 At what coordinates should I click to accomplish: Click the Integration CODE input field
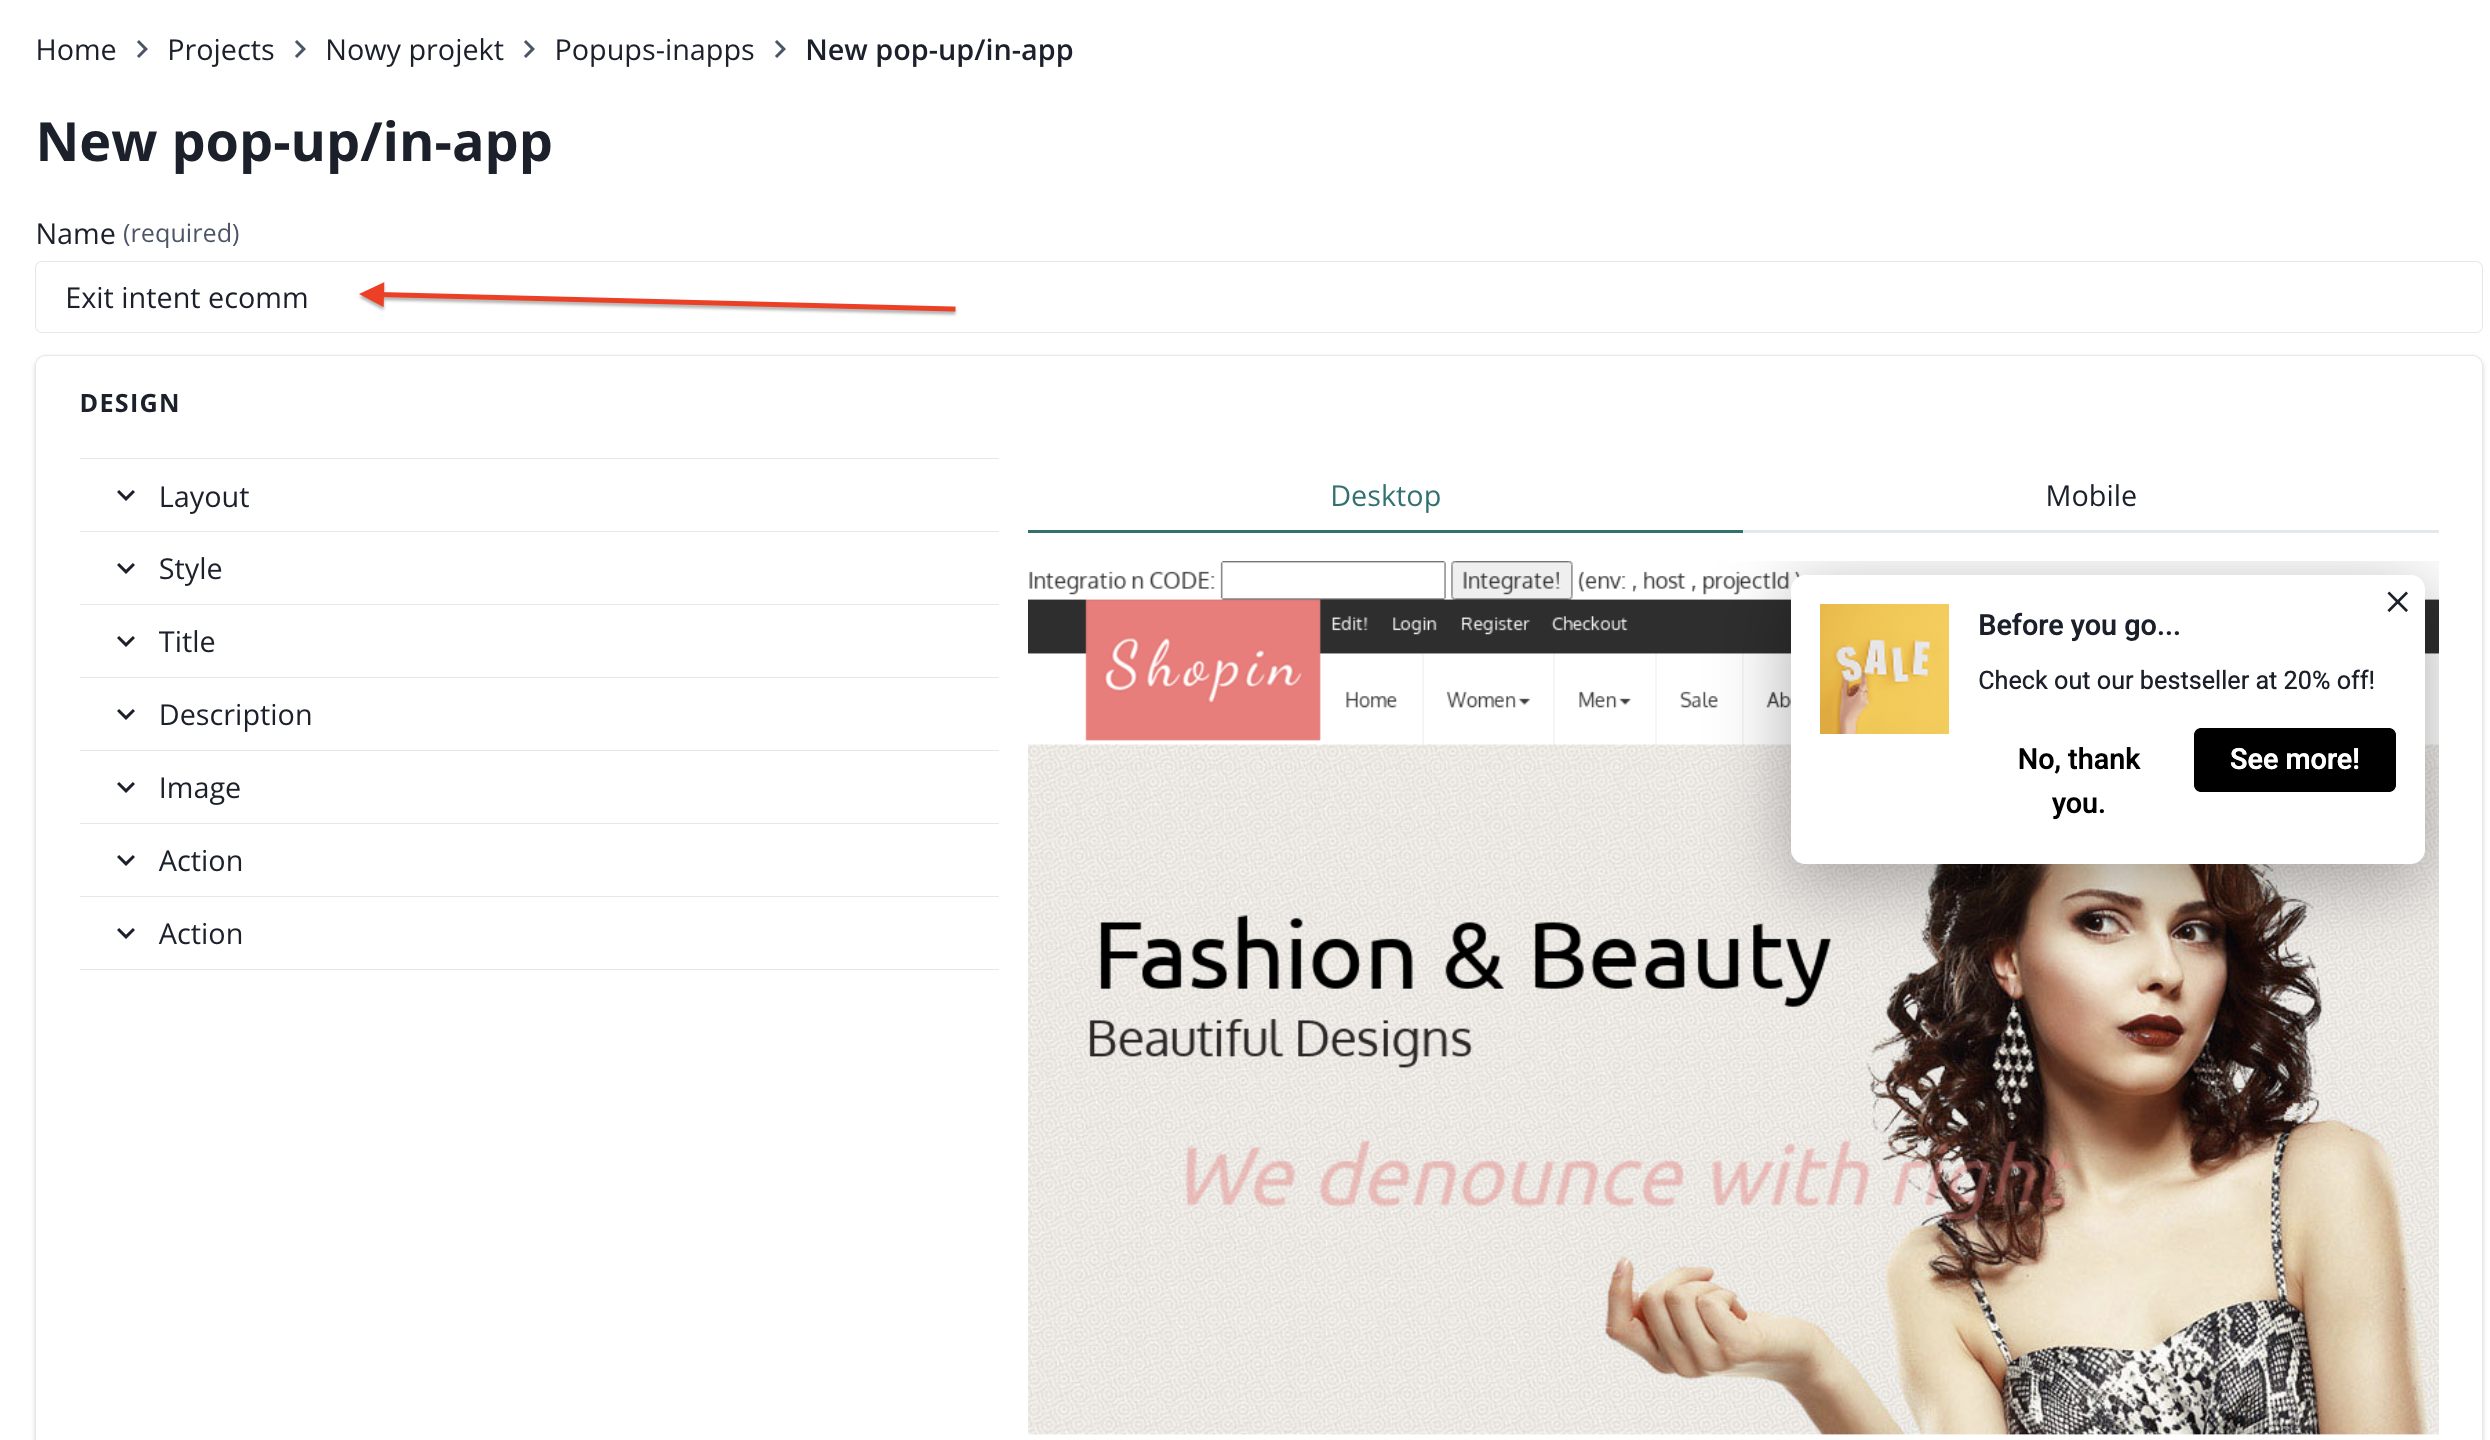1332,580
